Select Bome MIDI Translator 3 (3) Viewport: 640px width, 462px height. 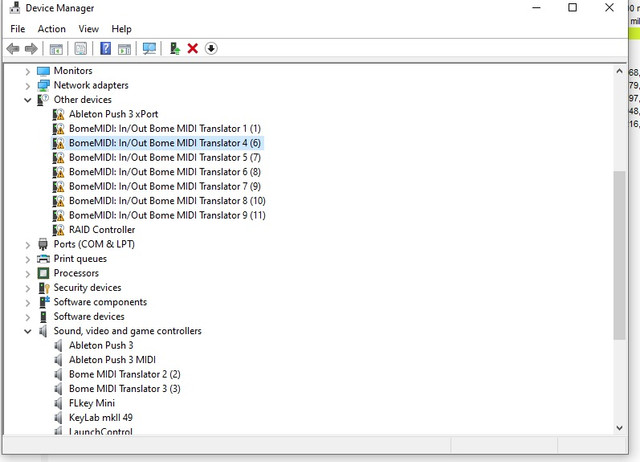click(x=124, y=389)
